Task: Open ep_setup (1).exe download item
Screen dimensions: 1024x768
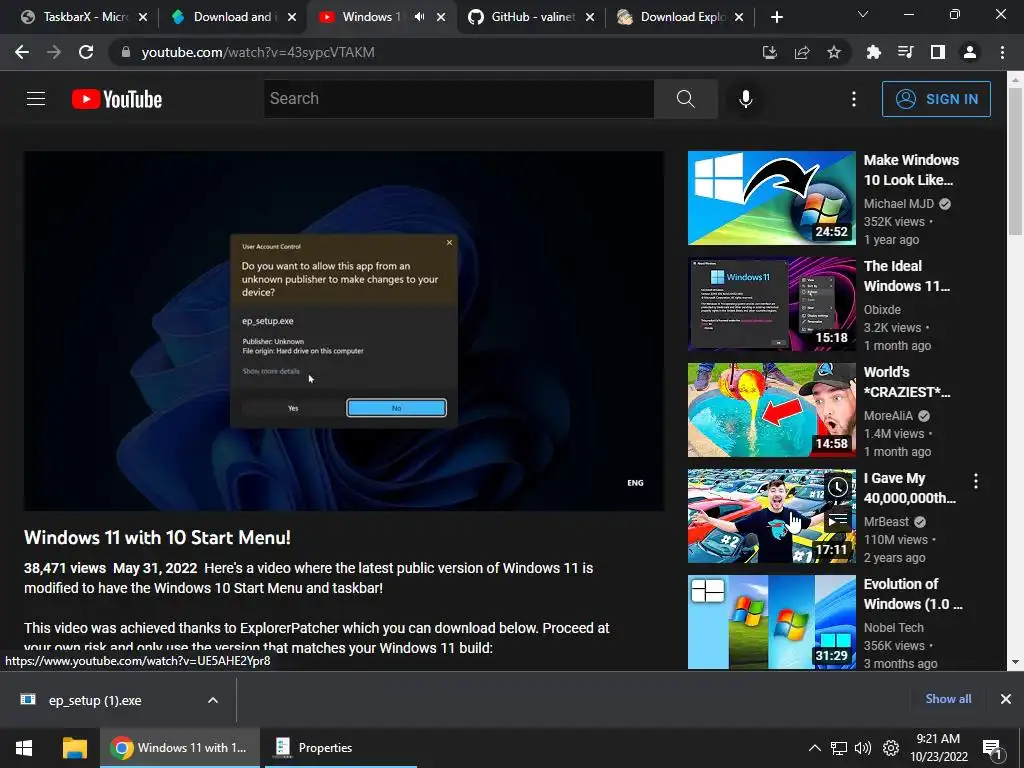Action: [x=95, y=700]
